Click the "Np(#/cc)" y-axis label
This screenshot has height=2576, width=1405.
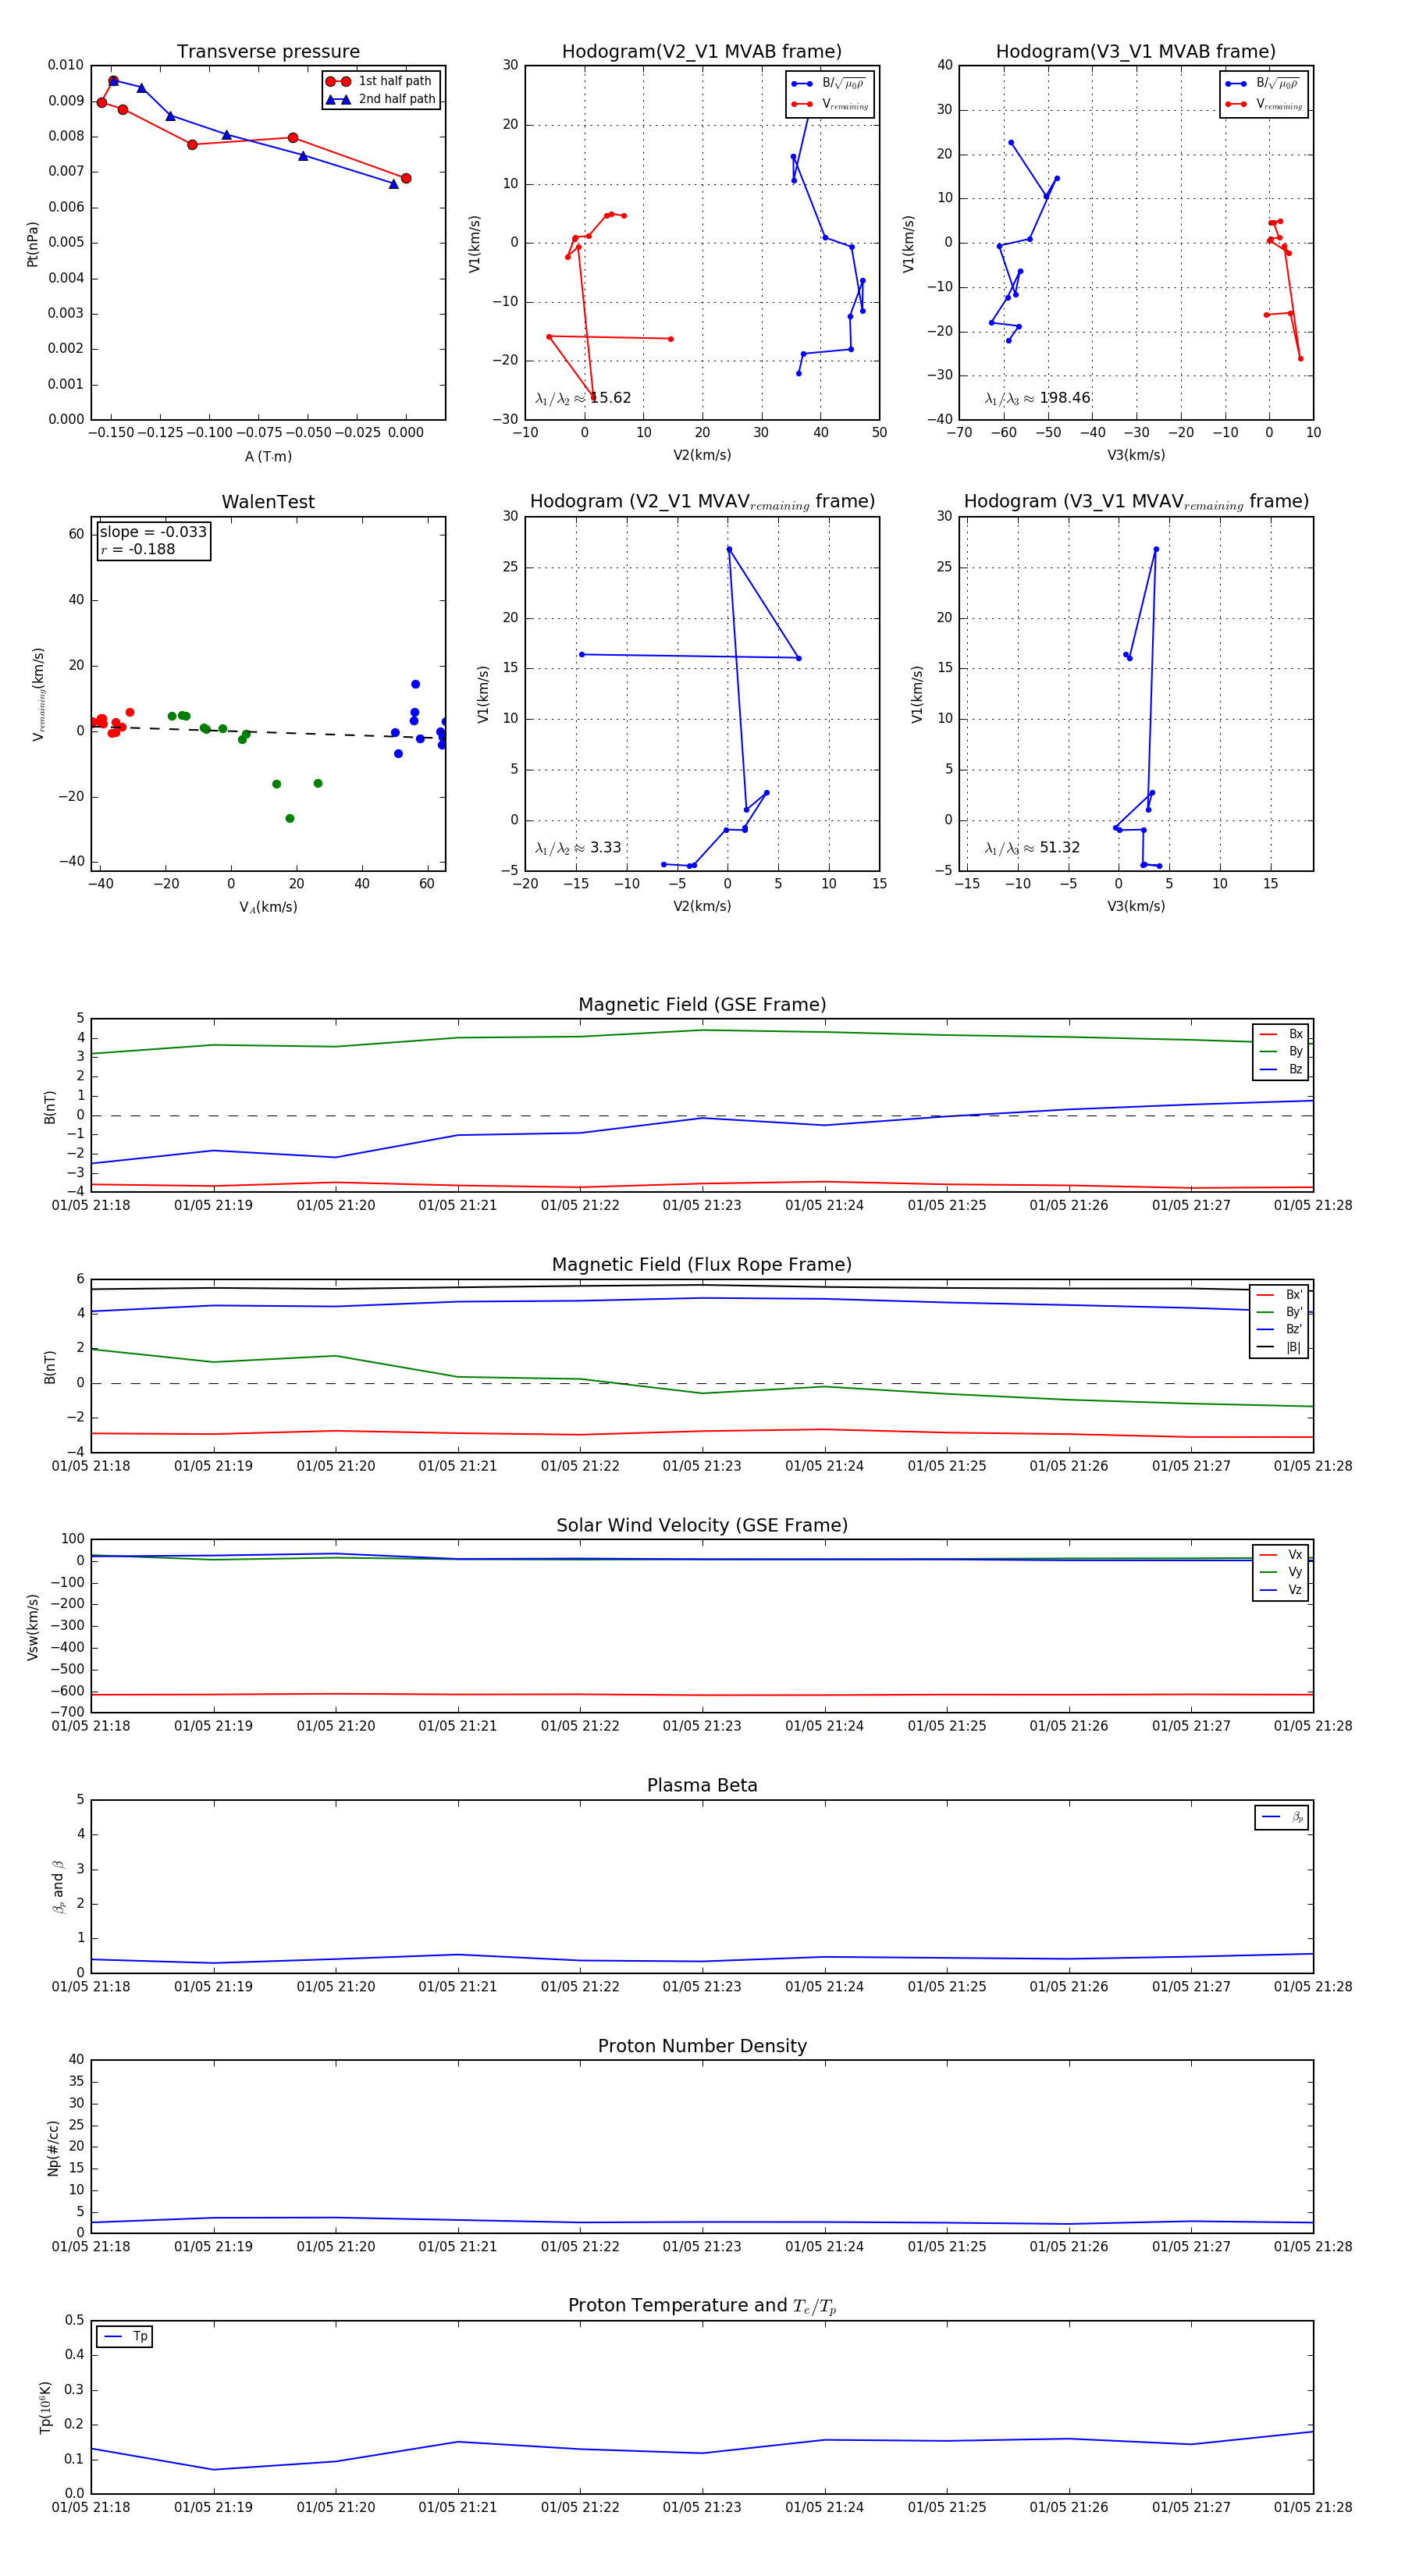coord(53,2148)
